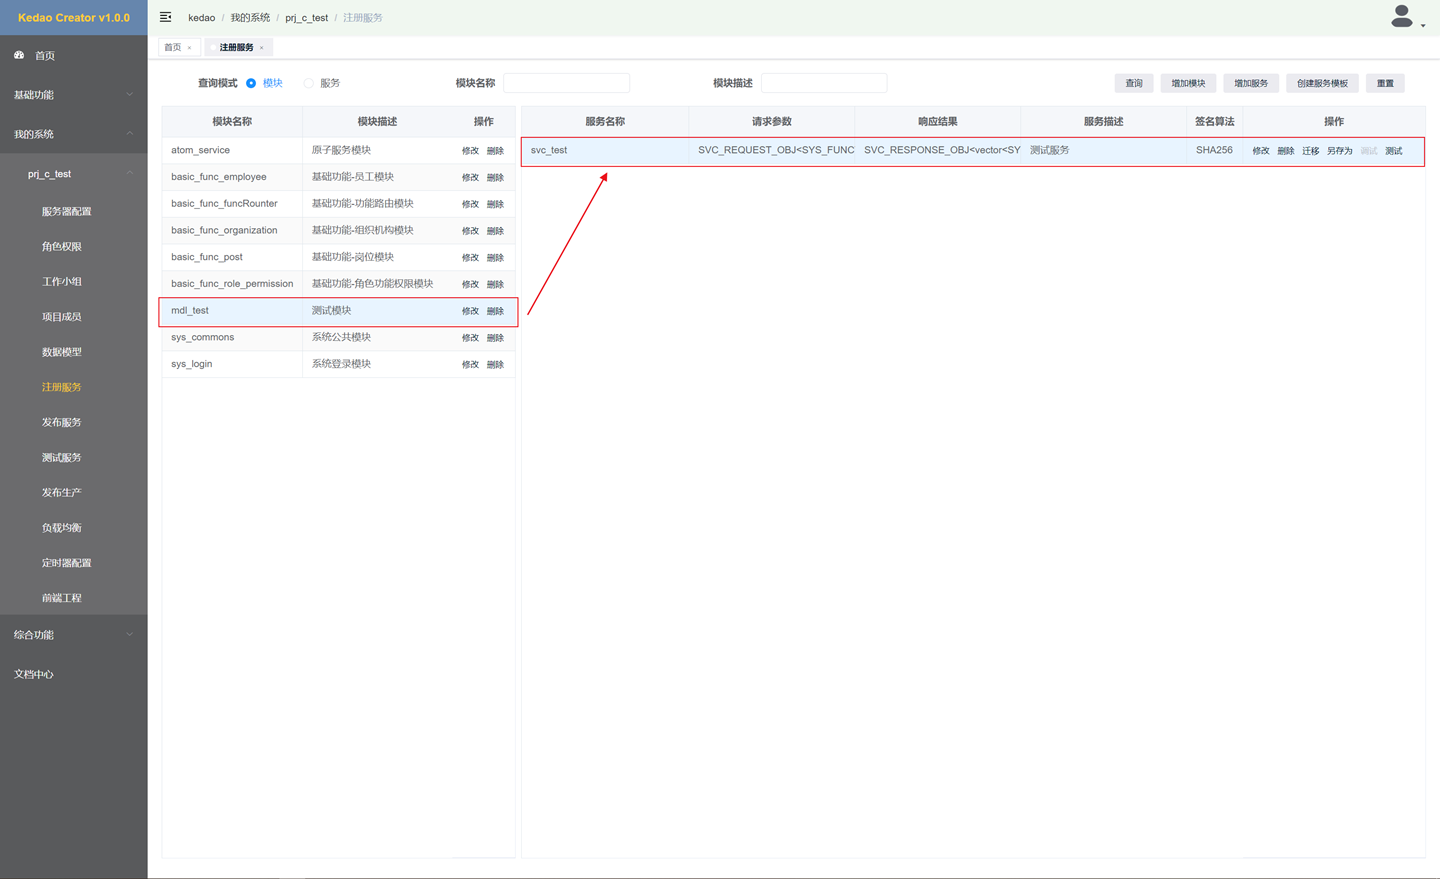The height and width of the screenshot is (879, 1440).
Task: Click 删除 for basic_func_post row
Action: click(495, 258)
